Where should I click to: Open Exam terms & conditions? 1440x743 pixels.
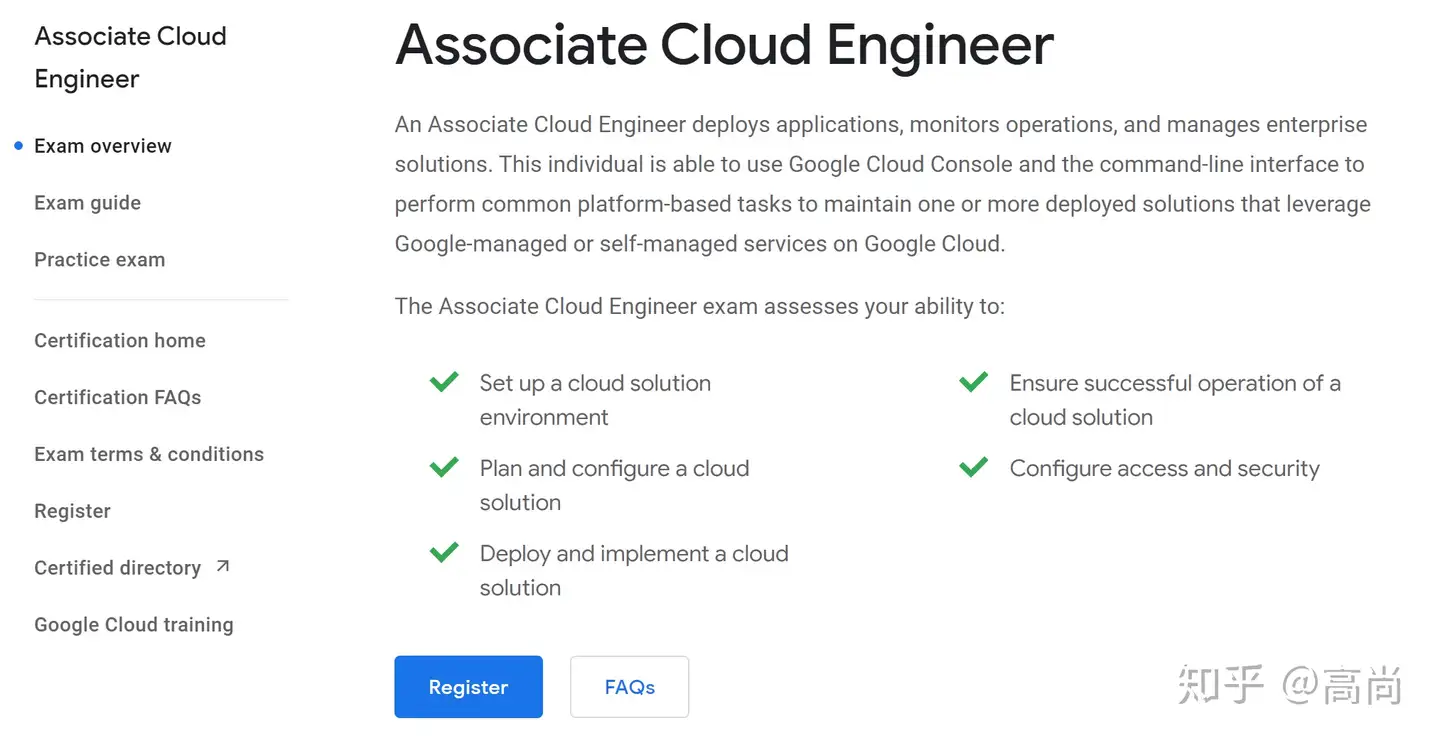pos(149,454)
